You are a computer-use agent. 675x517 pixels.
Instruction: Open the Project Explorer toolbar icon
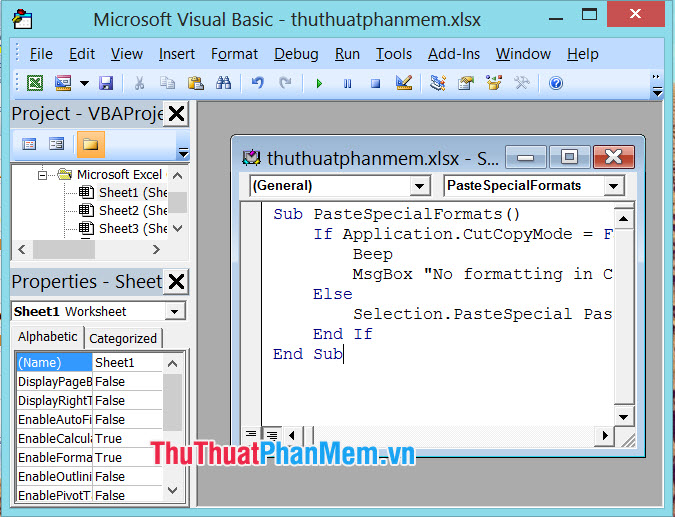(x=438, y=83)
